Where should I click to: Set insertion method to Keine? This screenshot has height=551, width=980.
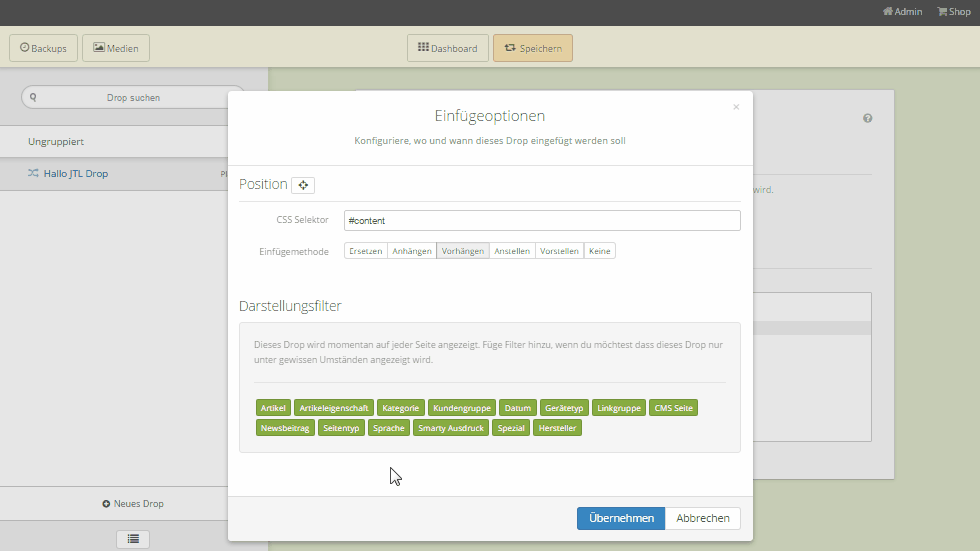(600, 251)
